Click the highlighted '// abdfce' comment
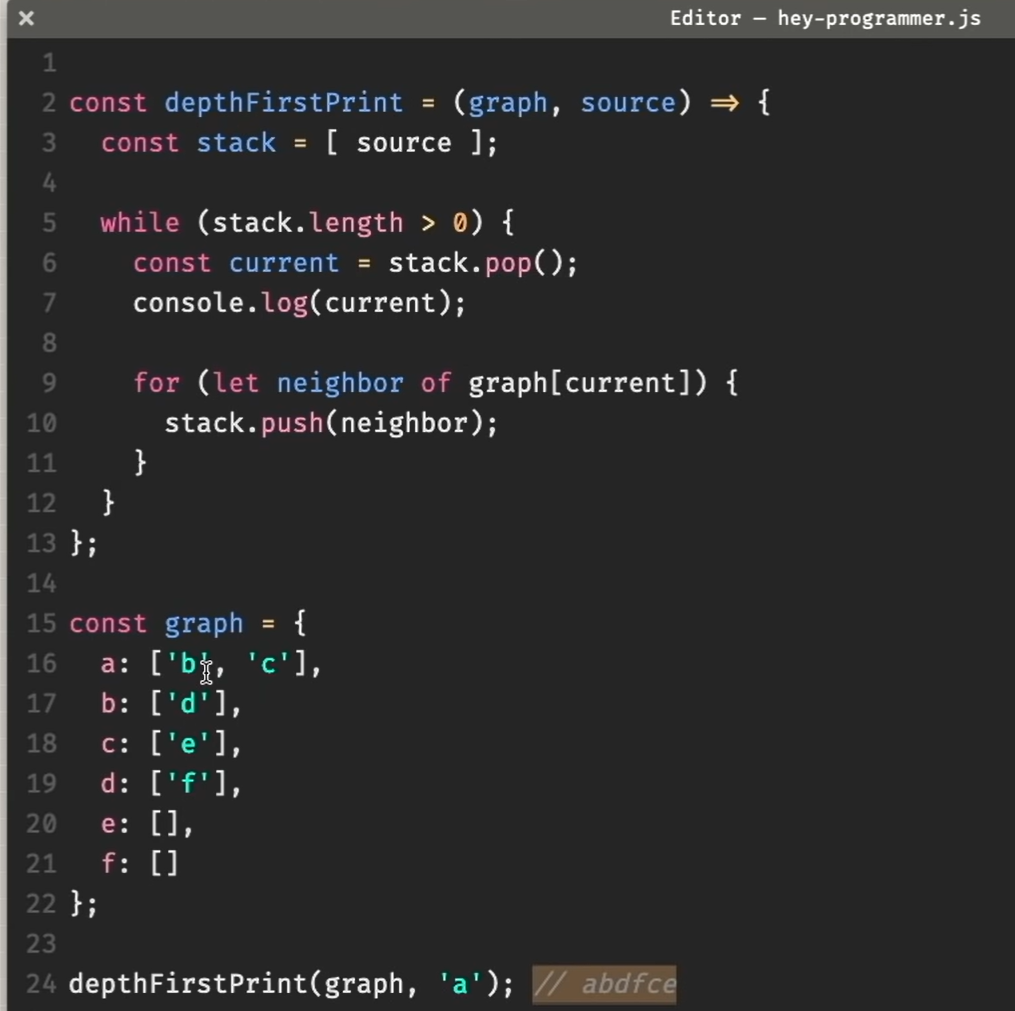The width and height of the screenshot is (1015, 1011). 605,984
